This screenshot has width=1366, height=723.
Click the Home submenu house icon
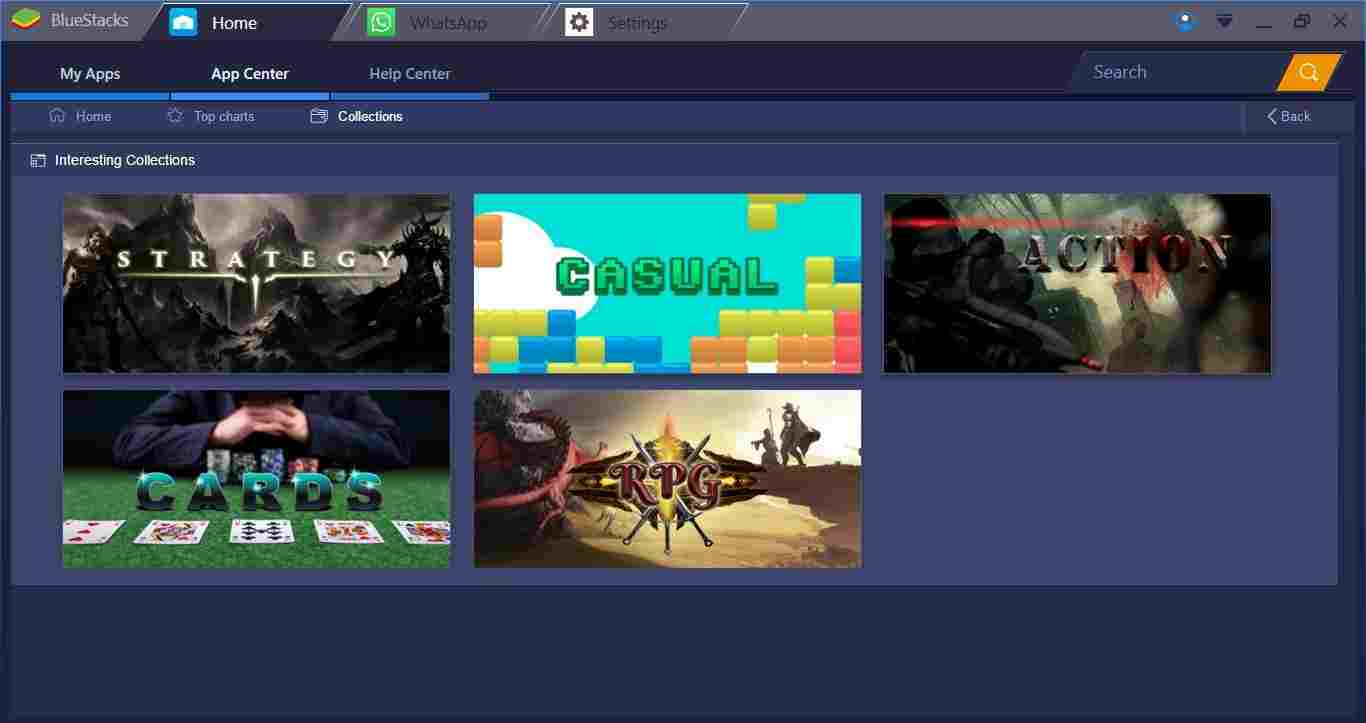tap(58, 116)
